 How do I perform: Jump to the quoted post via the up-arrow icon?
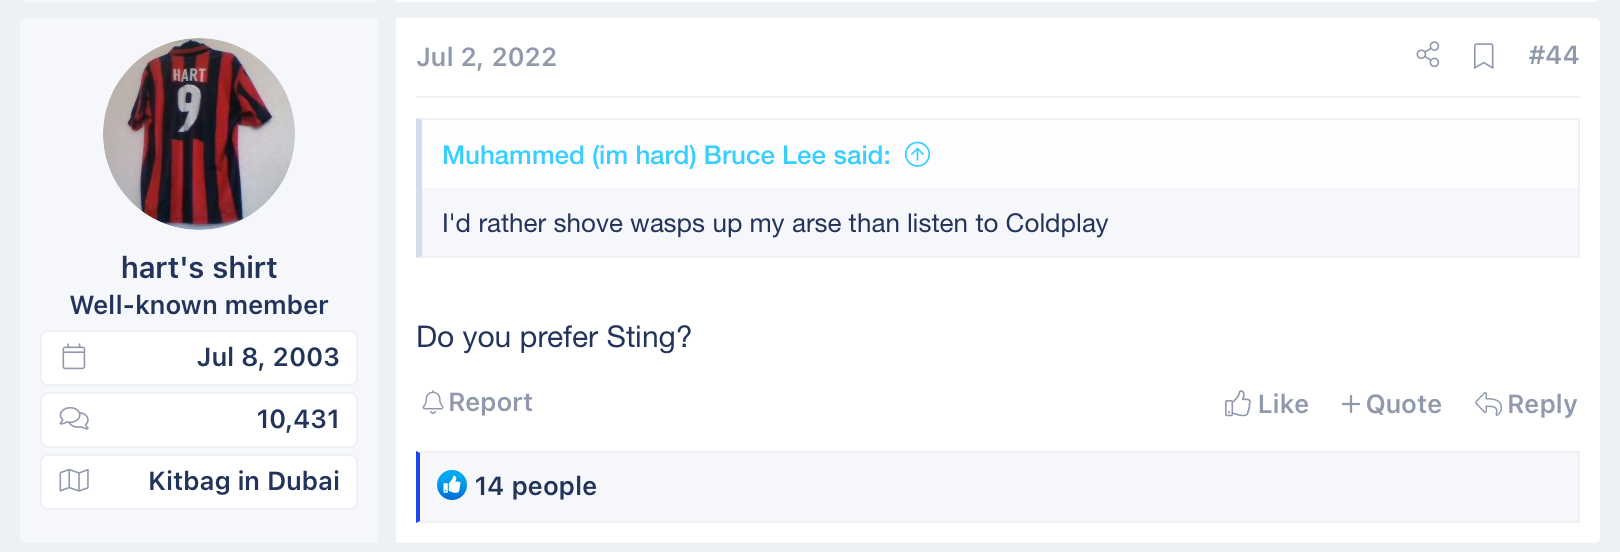(917, 155)
